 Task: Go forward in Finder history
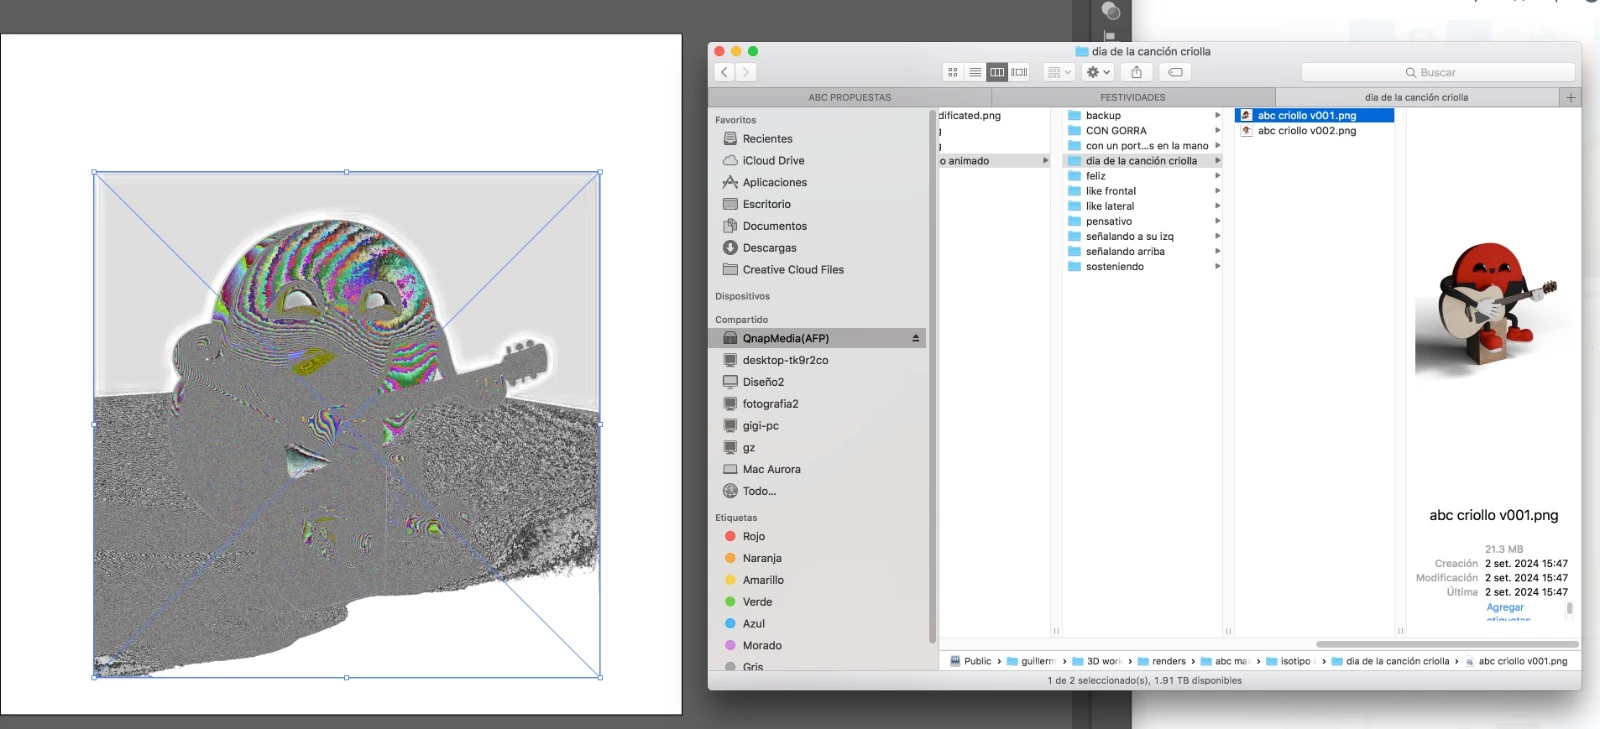point(746,72)
